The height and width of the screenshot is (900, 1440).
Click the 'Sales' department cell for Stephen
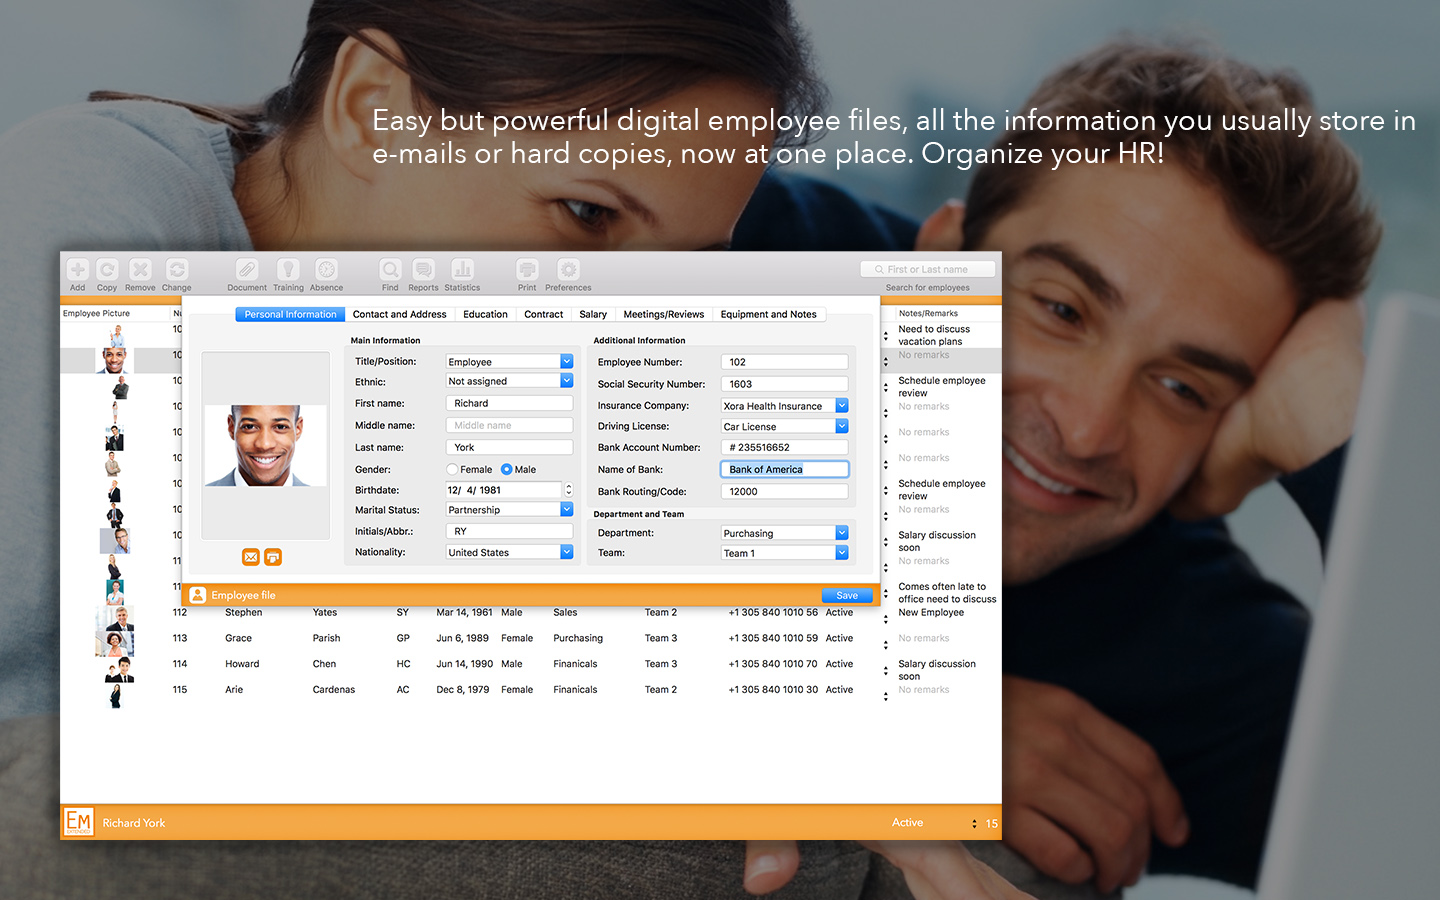[565, 612]
